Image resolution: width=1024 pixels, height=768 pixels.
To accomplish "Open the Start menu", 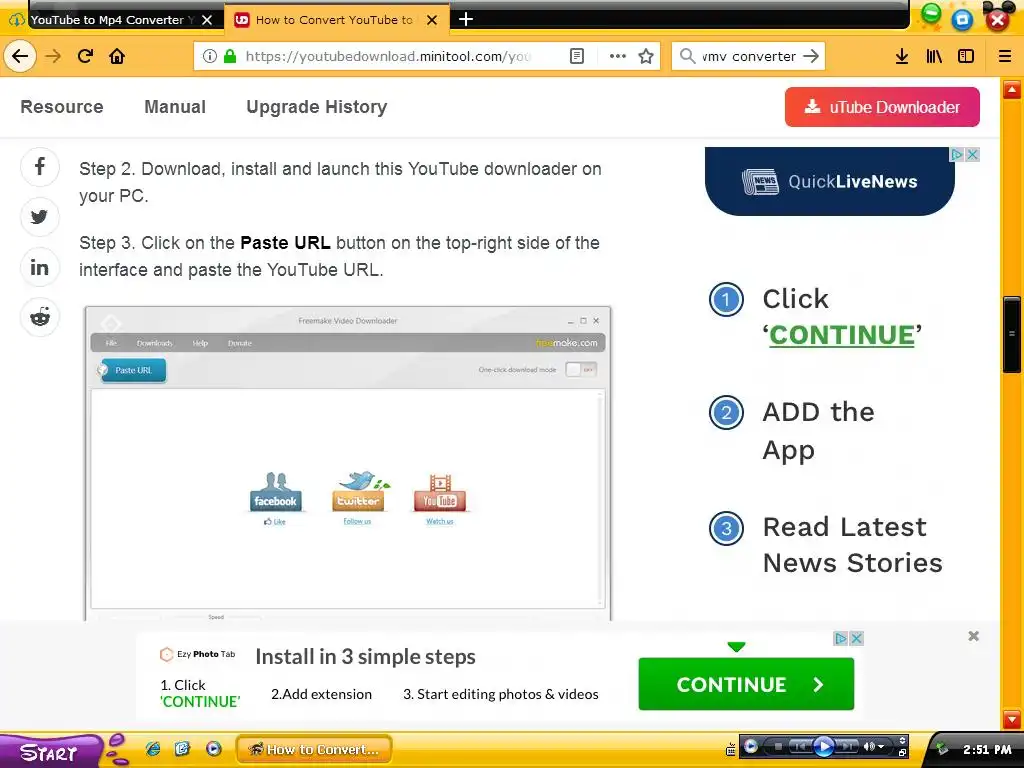I will click(x=50, y=752).
